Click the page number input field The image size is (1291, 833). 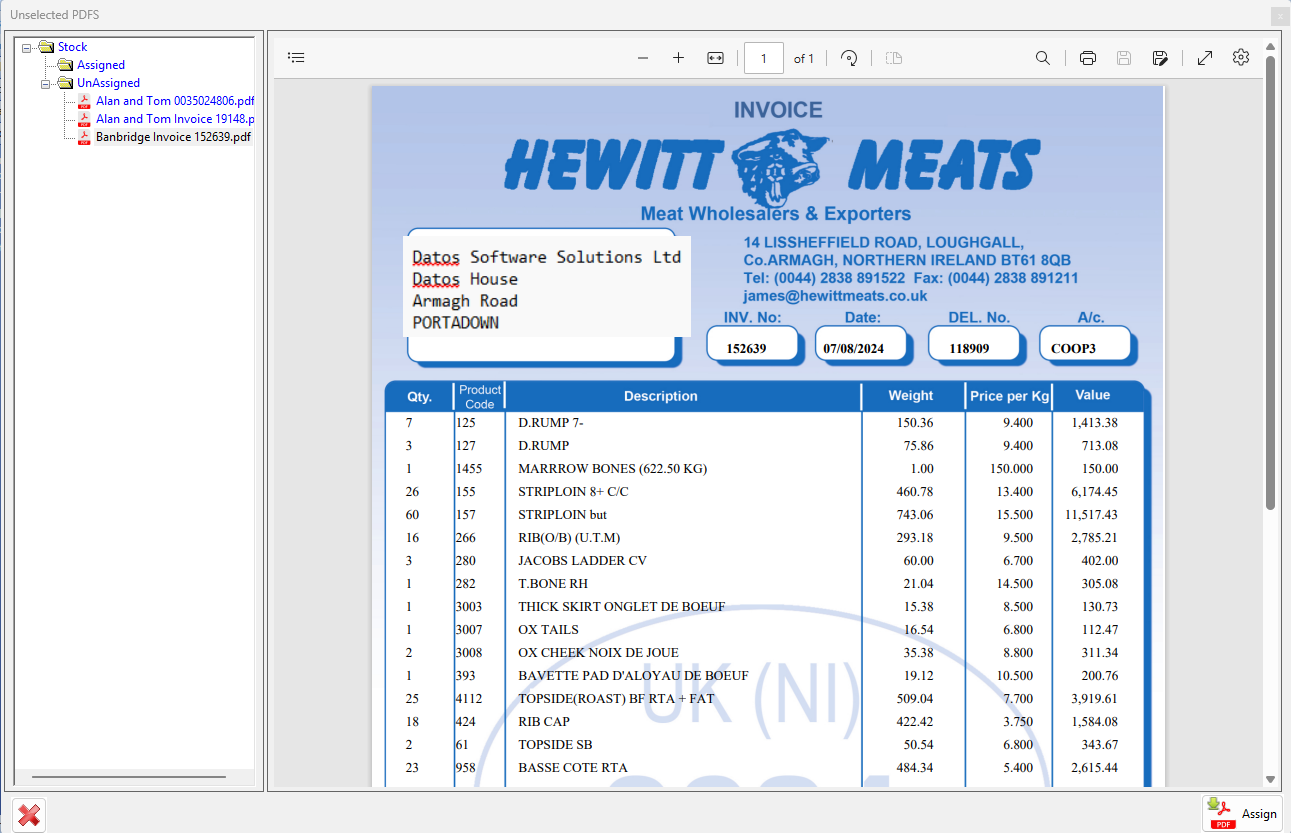pyautogui.click(x=764, y=58)
